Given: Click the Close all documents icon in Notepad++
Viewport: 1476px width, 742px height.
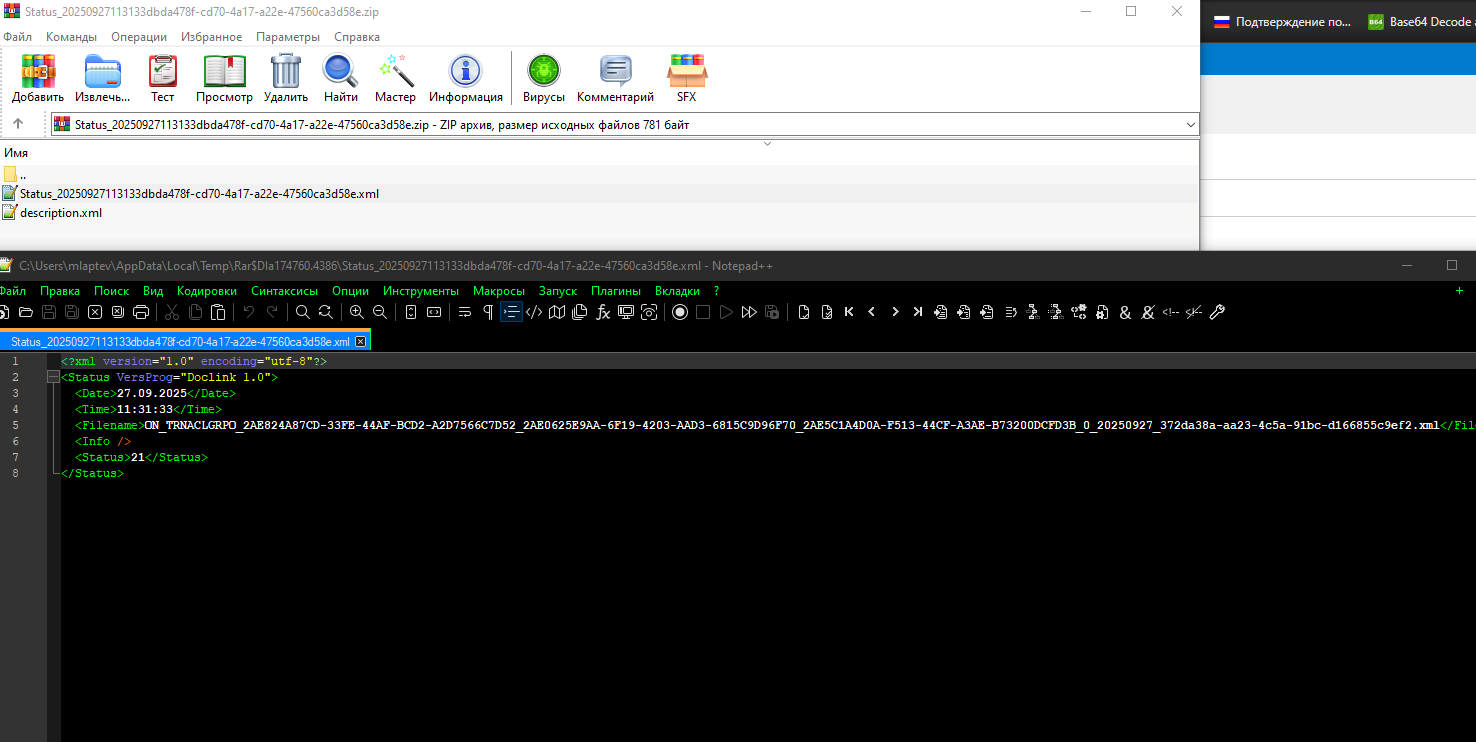Looking at the screenshot, I should pos(118,312).
